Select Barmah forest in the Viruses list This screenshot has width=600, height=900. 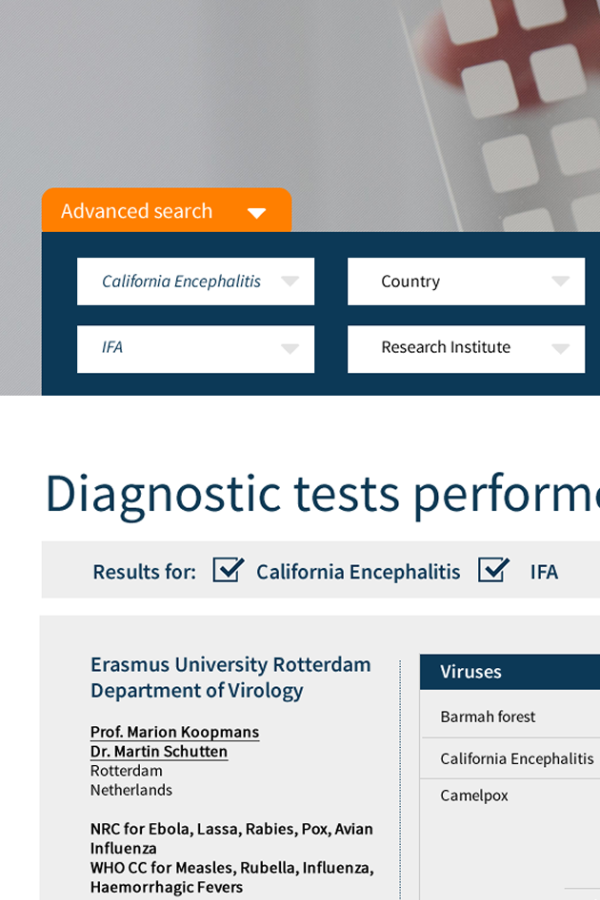click(488, 717)
